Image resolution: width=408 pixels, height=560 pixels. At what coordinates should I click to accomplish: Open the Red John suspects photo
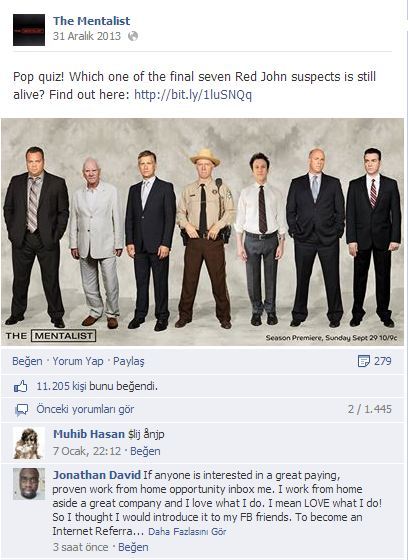(203, 231)
